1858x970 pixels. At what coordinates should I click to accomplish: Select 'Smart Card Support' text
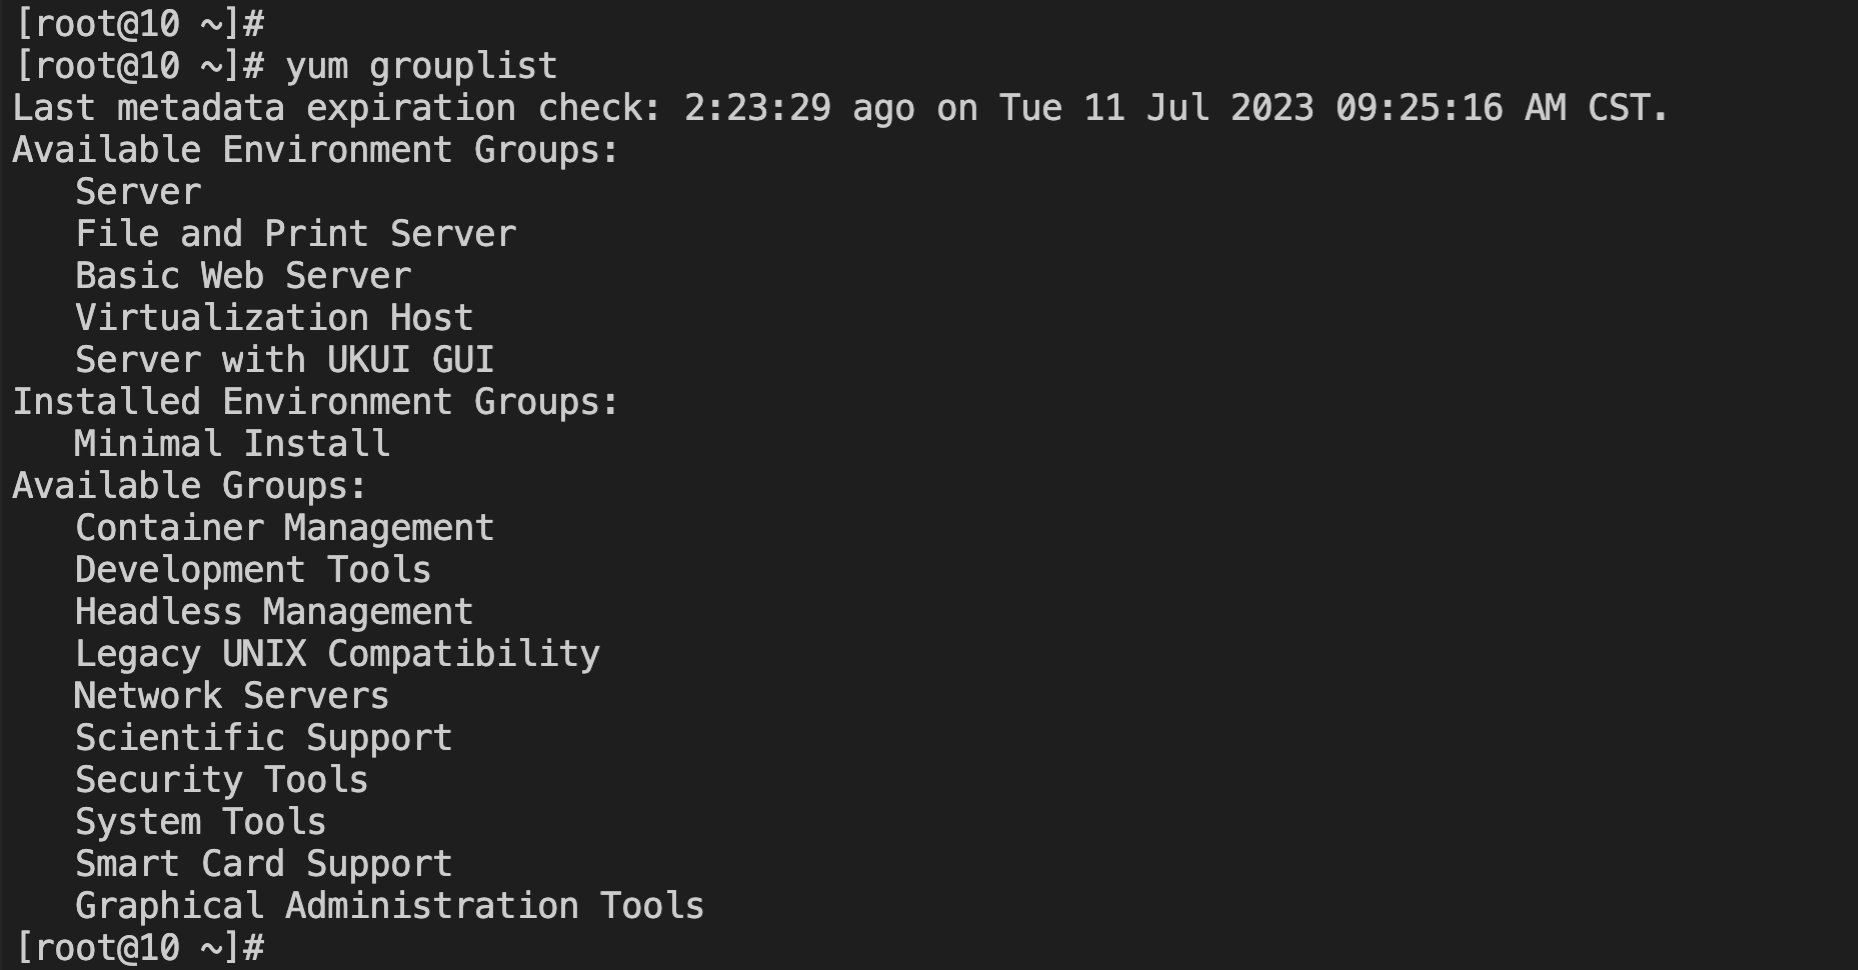pyautogui.click(x=264, y=864)
